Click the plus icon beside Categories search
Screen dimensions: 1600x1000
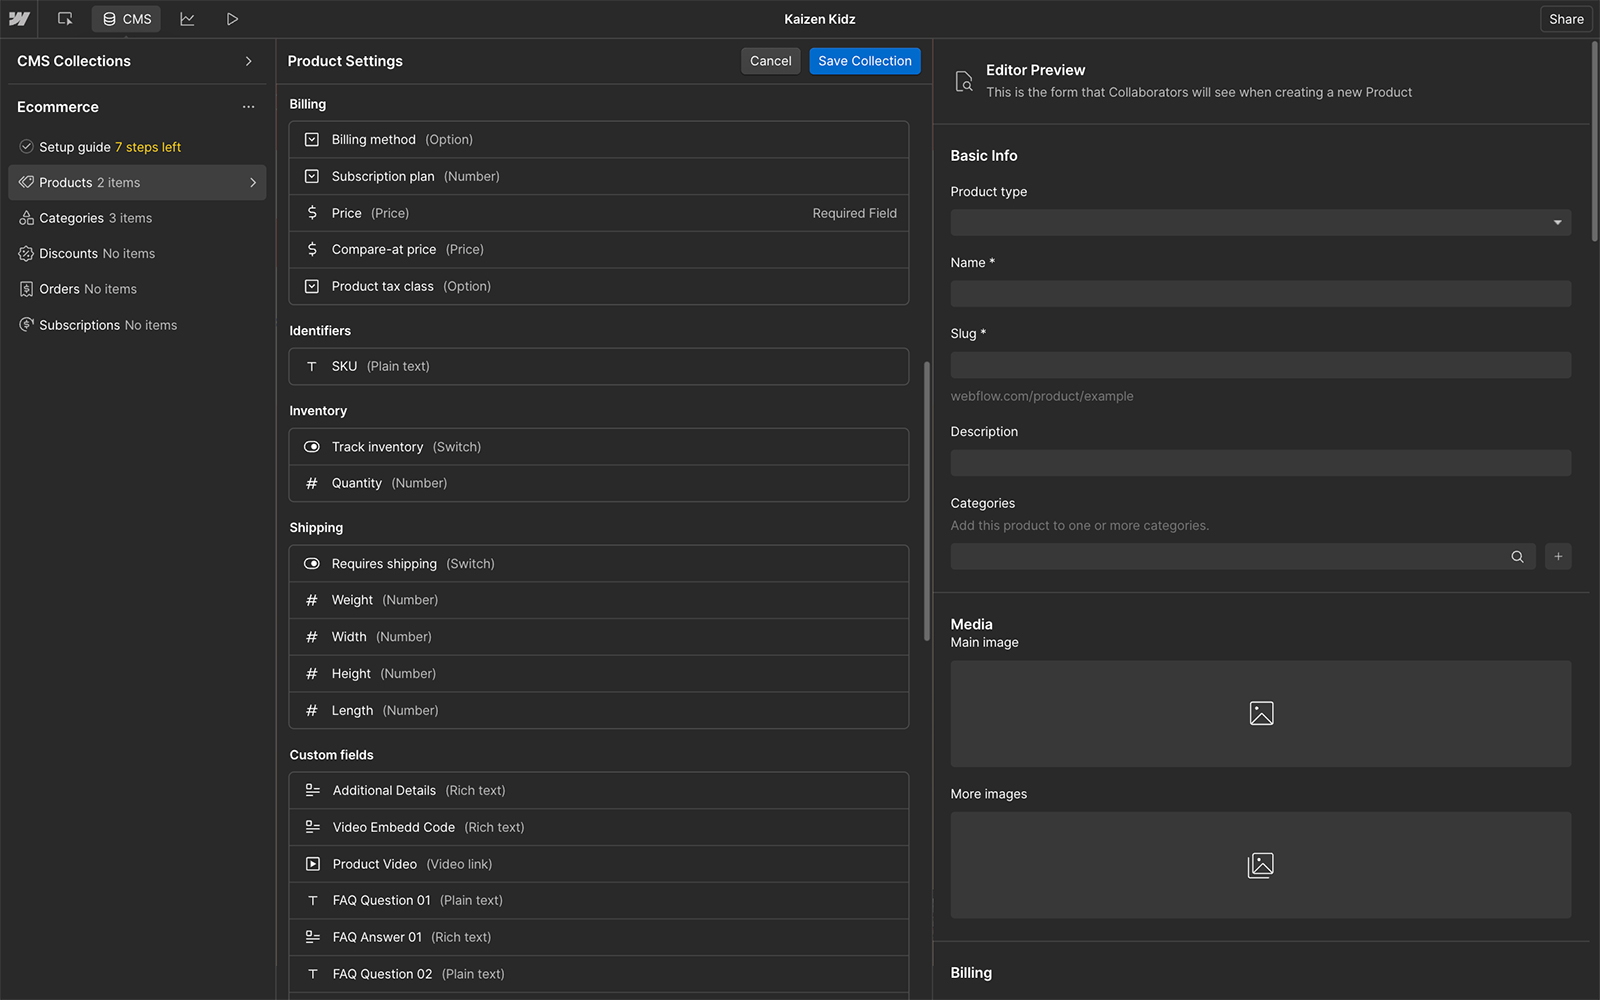[1558, 557]
